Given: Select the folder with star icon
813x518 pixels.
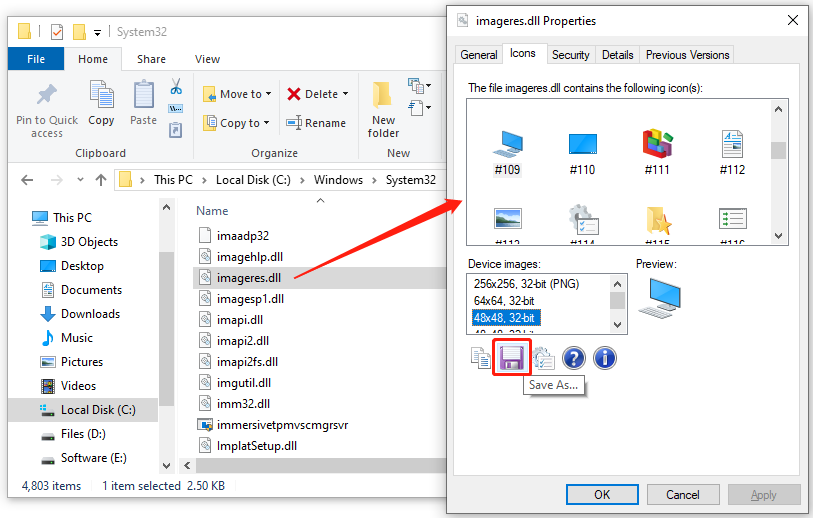Looking at the screenshot, I should coord(658,220).
